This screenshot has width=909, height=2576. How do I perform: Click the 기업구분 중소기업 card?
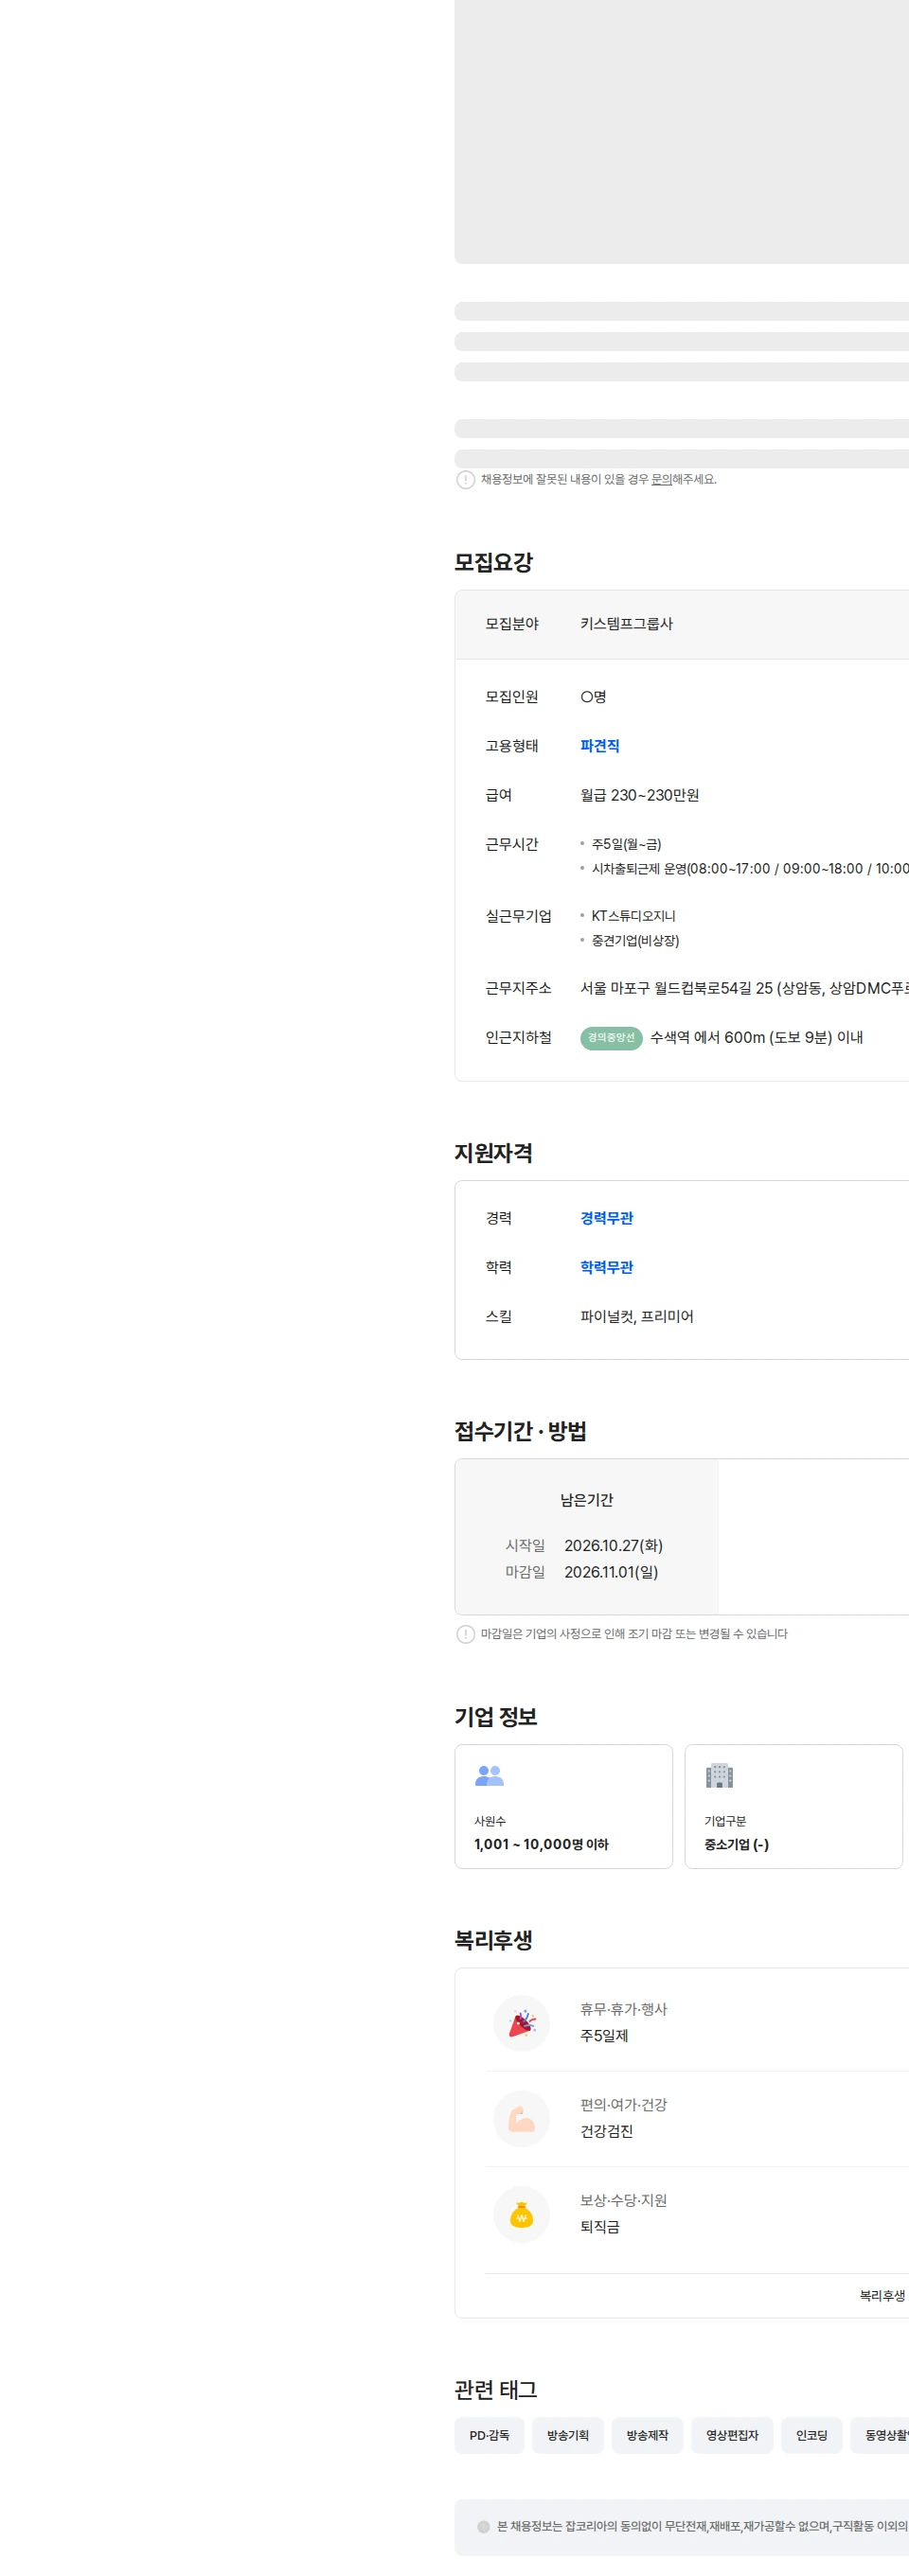coord(793,1806)
